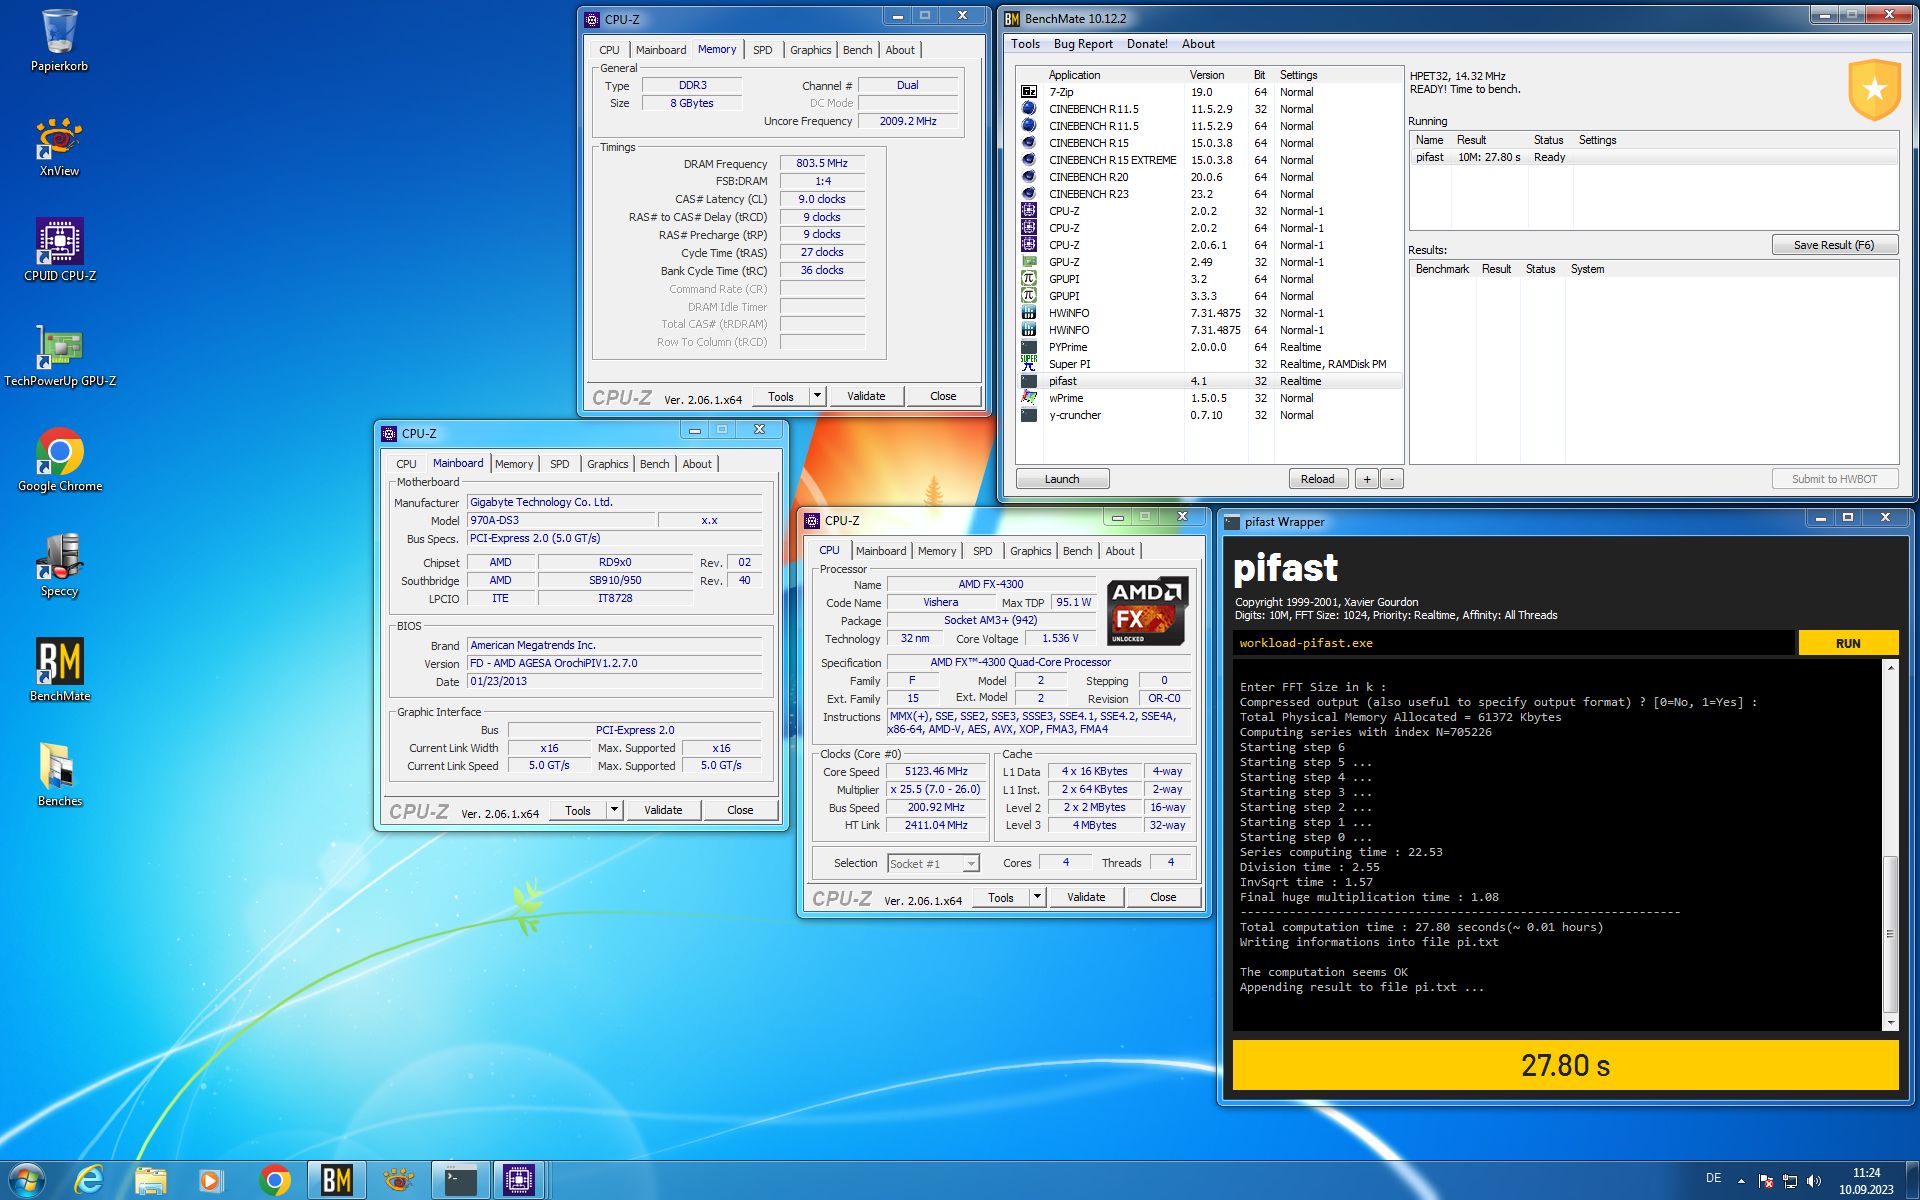Click Submit to HWBOT button
Viewport: 1920px width, 1200px height.
coord(1834,479)
